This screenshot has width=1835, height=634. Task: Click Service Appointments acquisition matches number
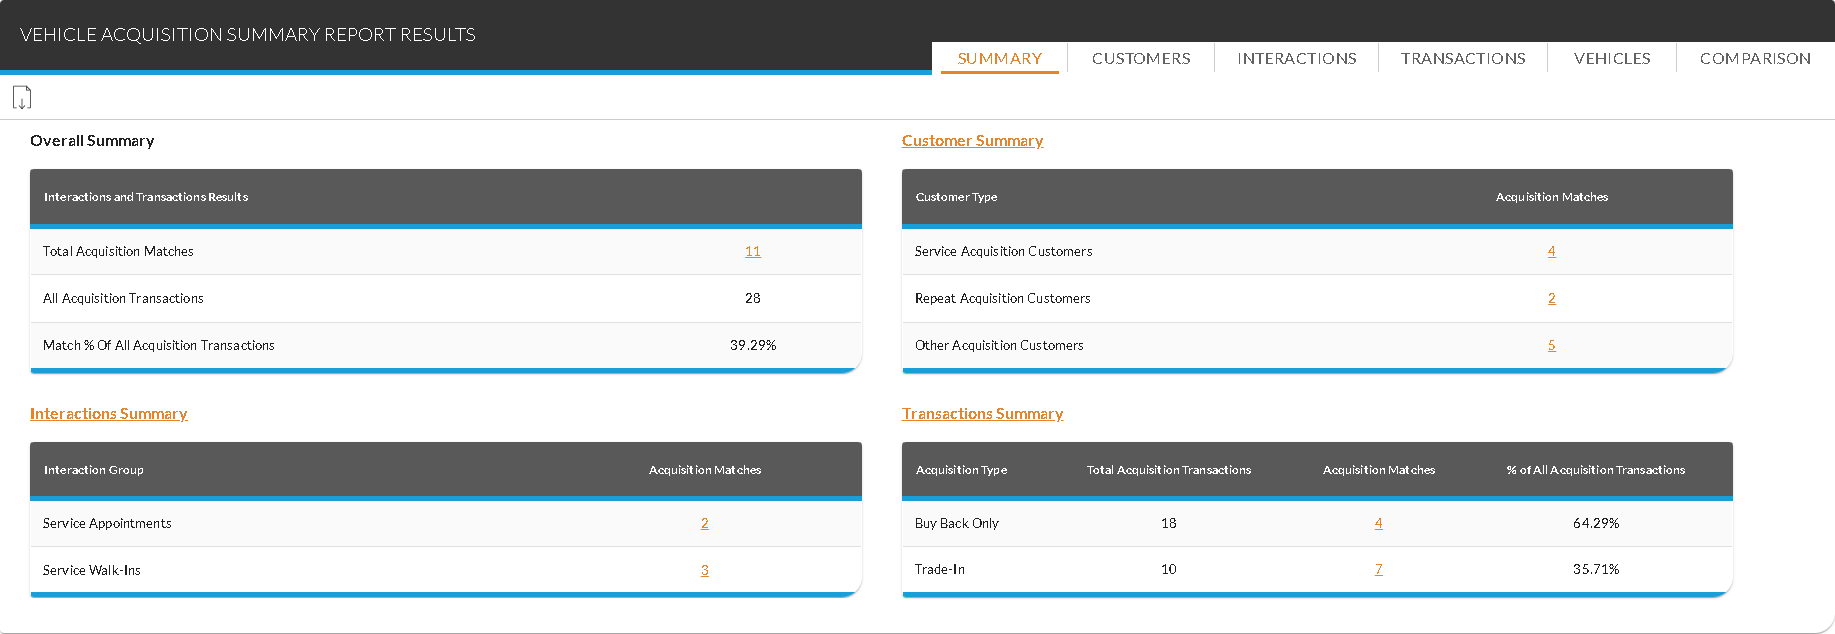[704, 524]
